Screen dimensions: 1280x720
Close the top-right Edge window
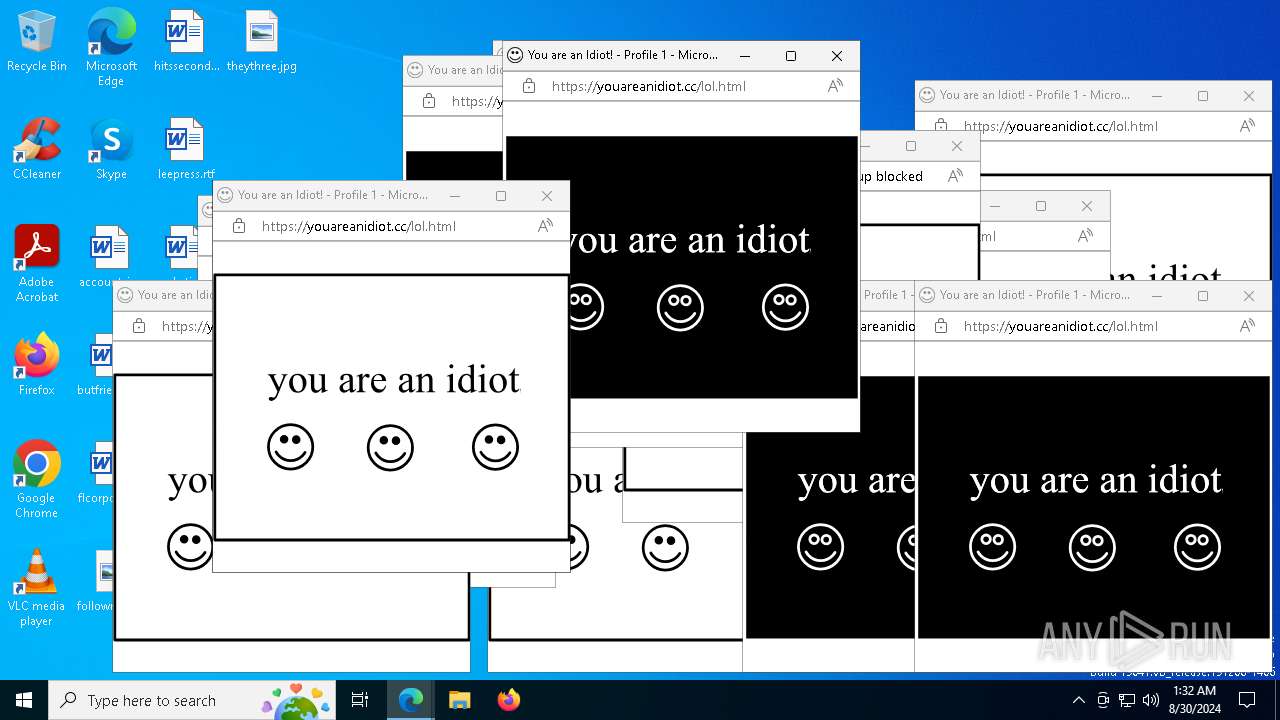click(x=1249, y=96)
